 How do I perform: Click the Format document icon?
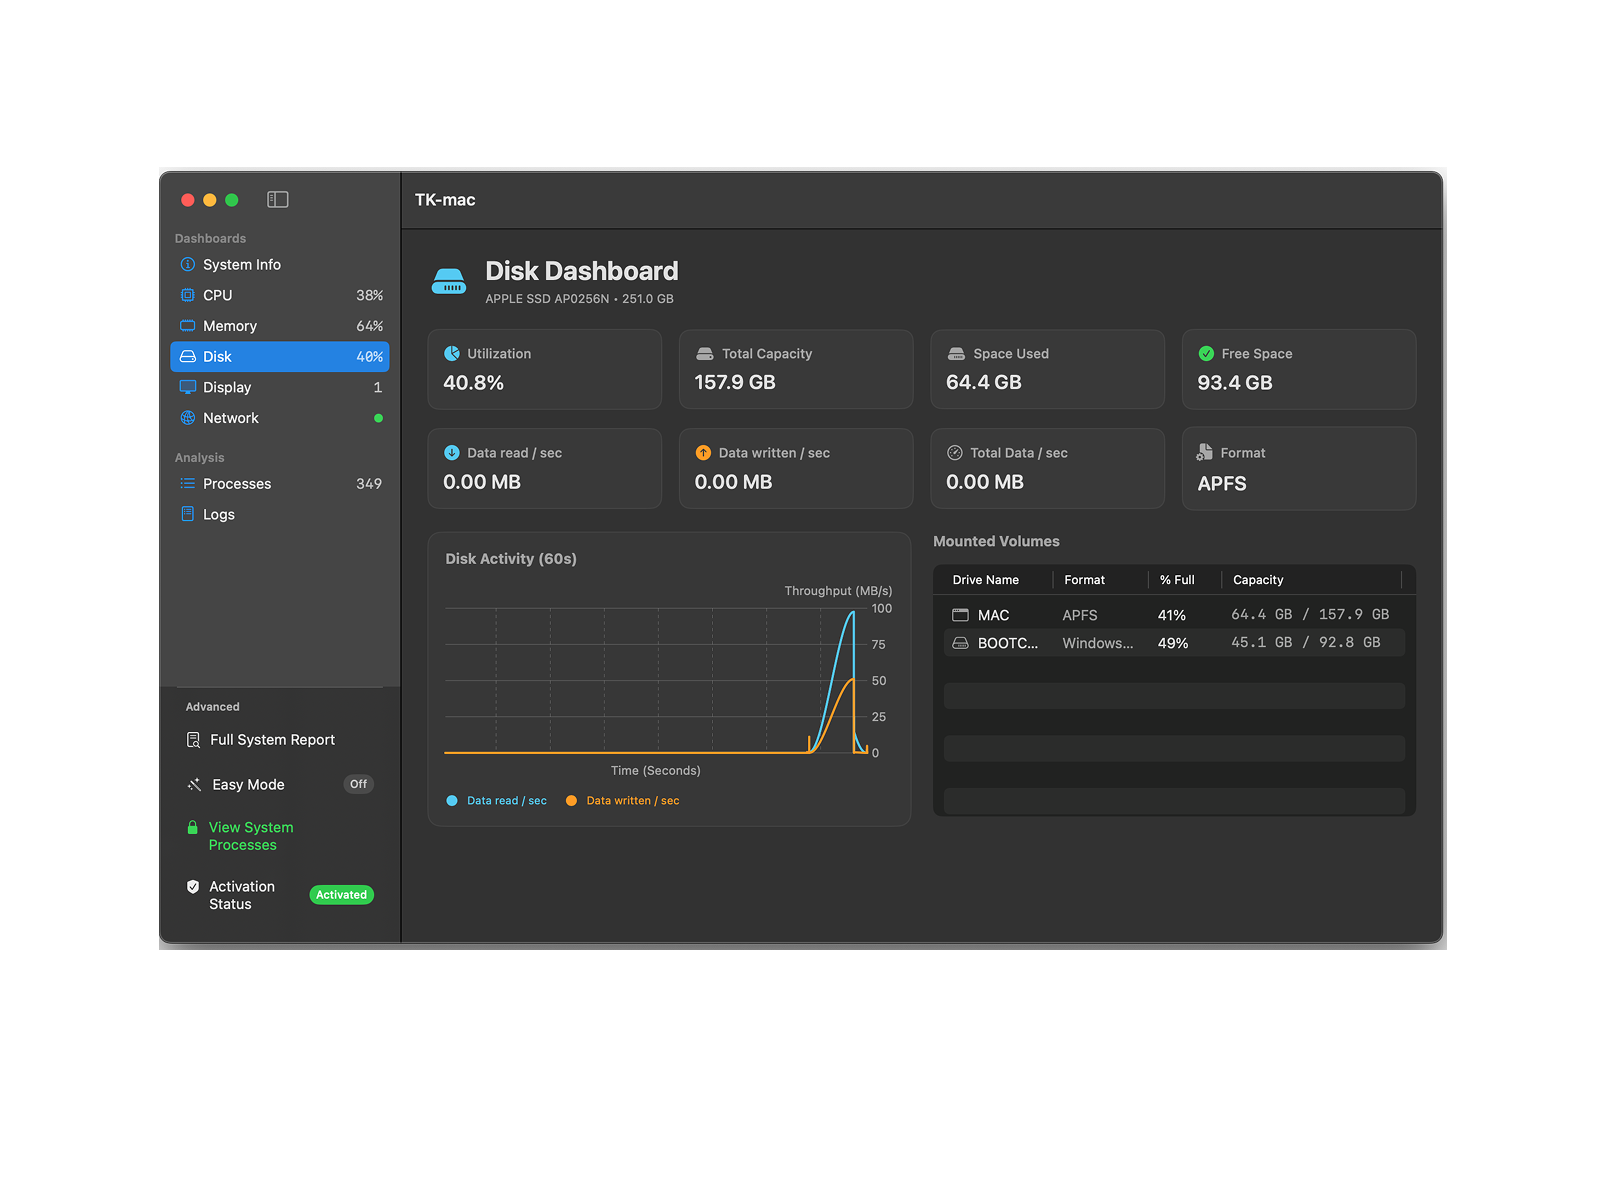pyautogui.click(x=1205, y=452)
